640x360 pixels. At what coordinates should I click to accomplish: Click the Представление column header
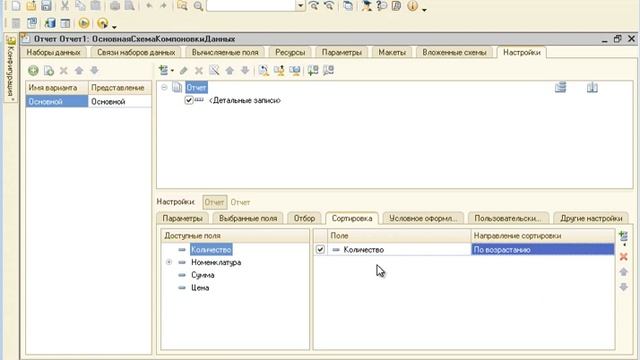pos(119,88)
